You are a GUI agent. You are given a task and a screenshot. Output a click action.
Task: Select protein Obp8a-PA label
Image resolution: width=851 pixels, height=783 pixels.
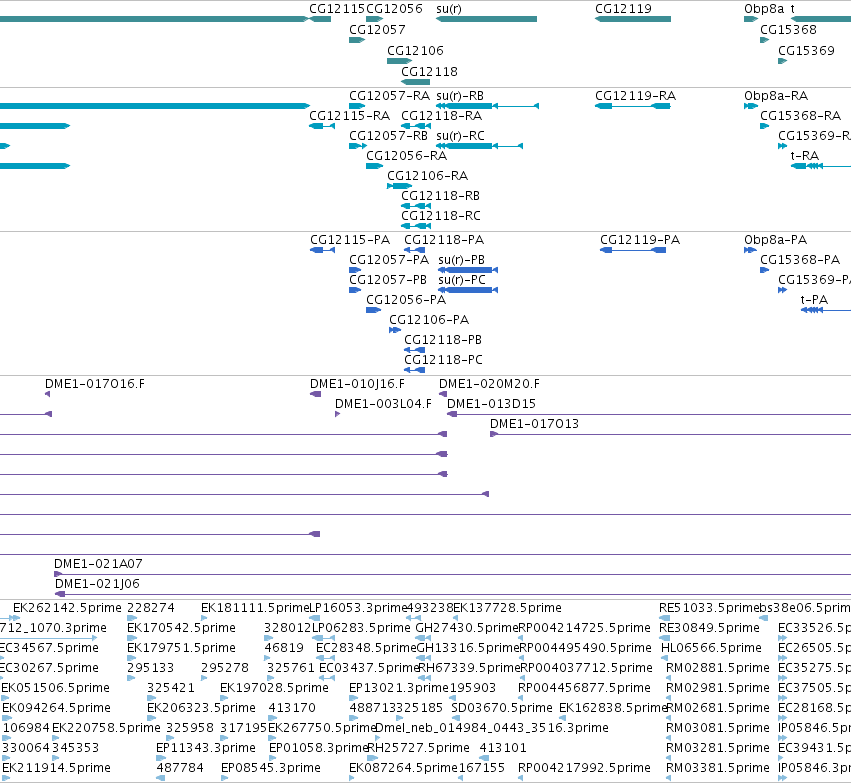776,240
